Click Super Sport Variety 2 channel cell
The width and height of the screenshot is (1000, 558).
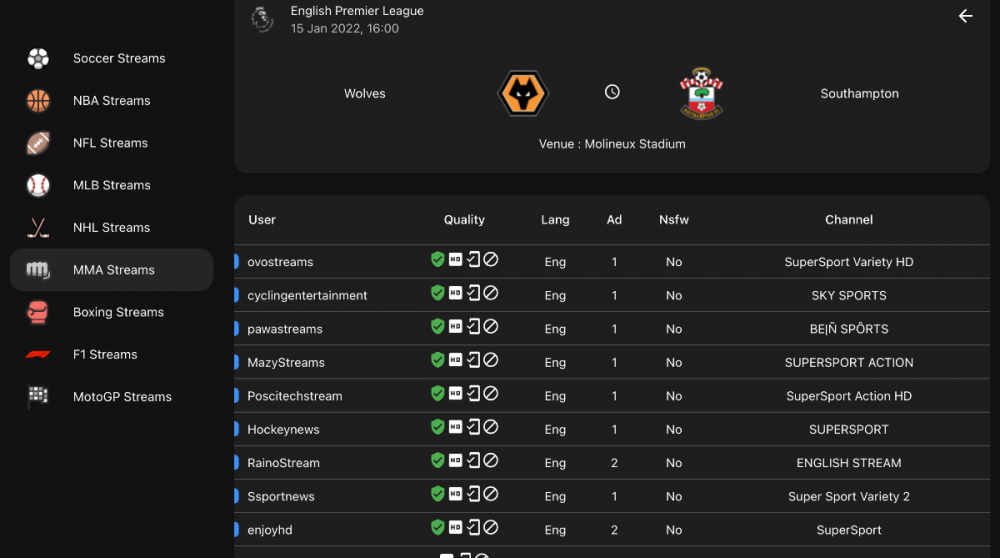[x=849, y=496]
